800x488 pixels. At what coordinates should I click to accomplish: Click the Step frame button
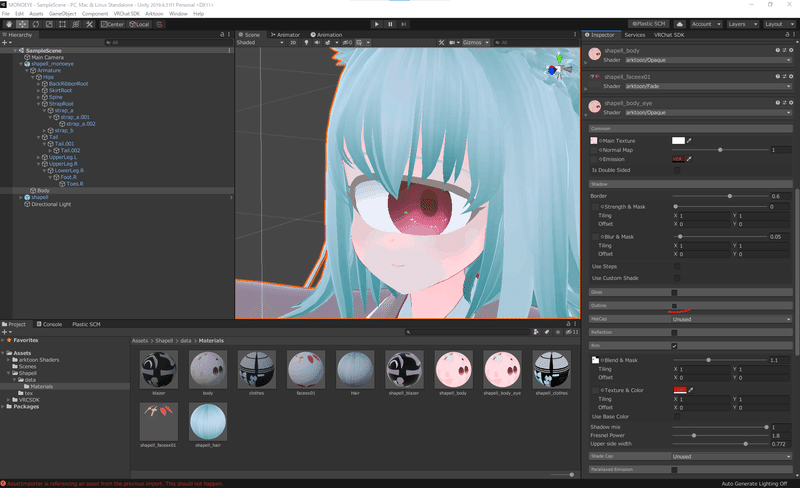click(x=404, y=24)
